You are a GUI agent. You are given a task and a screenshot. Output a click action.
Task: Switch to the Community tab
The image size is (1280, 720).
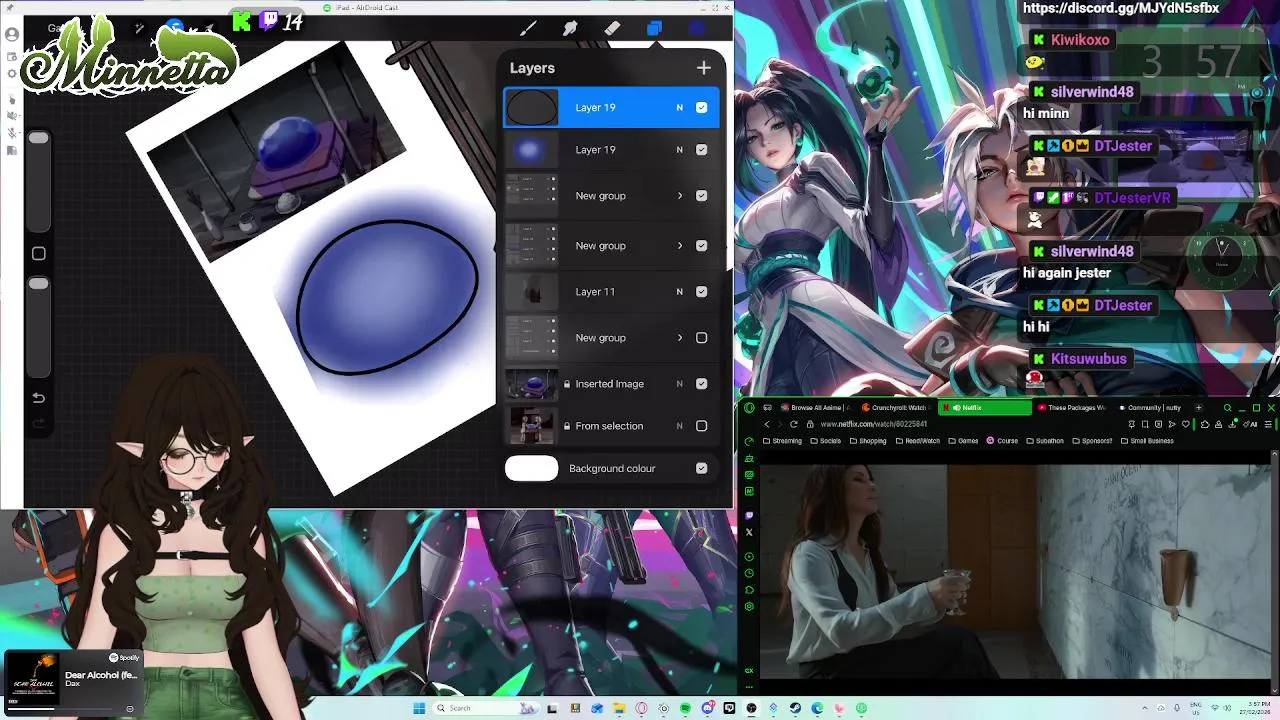(1150, 408)
